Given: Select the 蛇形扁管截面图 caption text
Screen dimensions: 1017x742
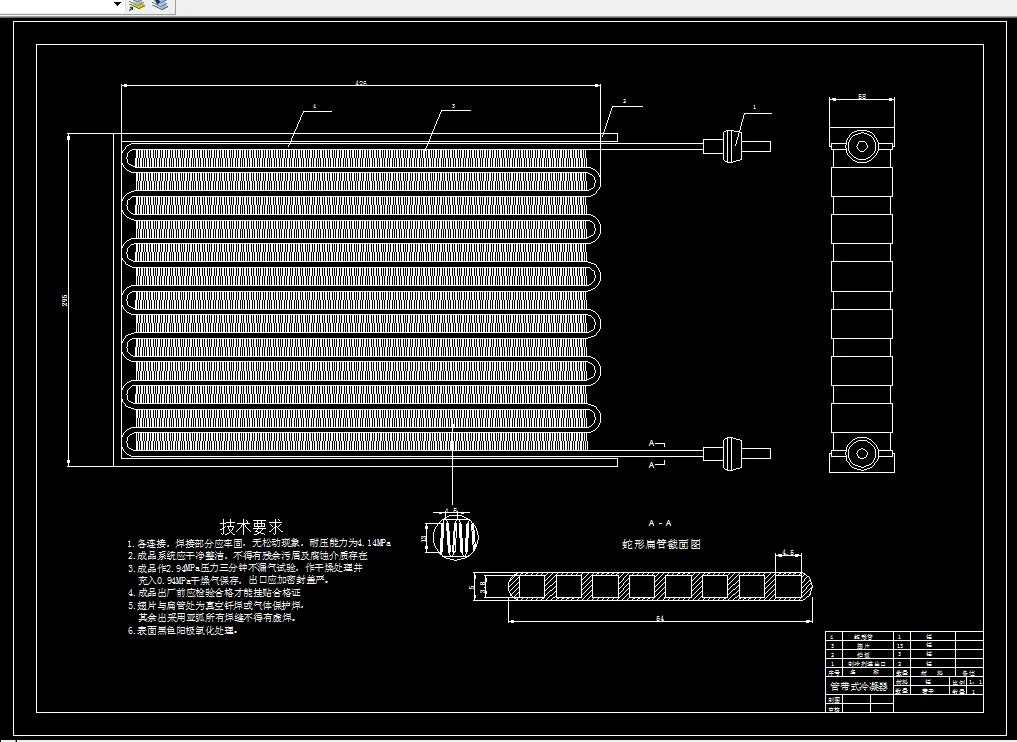Looking at the screenshot, I should click(x=661, y=544).
